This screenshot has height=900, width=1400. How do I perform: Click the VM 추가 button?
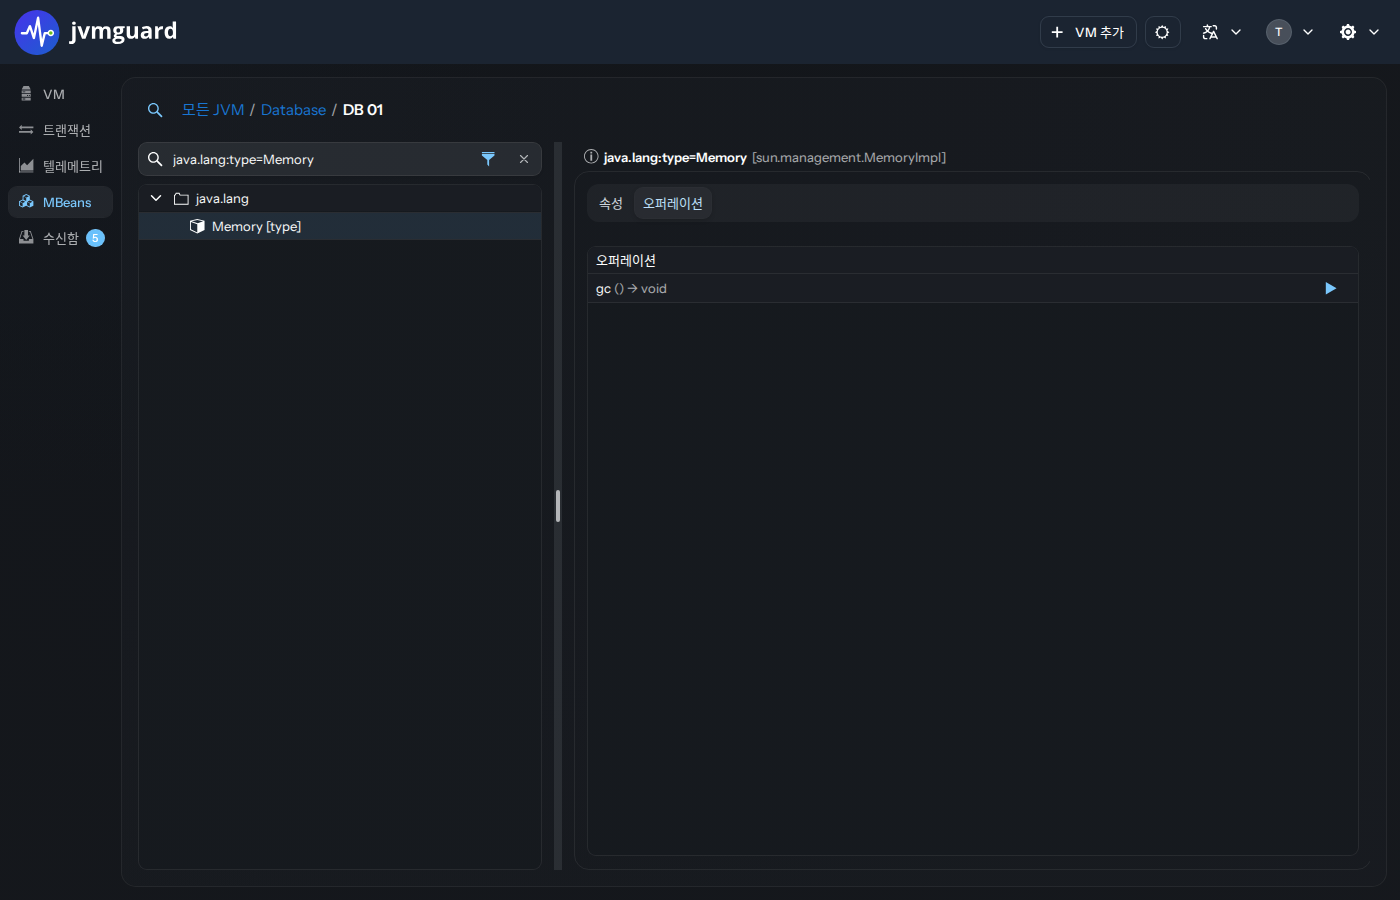[x=1088, y=32]
